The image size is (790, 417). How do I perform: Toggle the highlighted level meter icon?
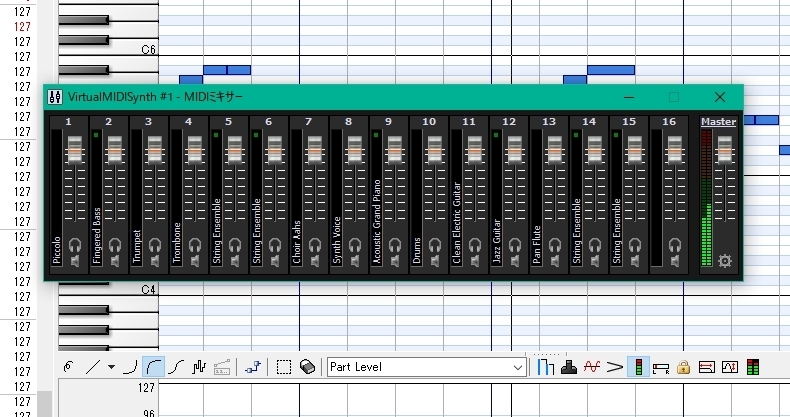(x=638, y=367)
